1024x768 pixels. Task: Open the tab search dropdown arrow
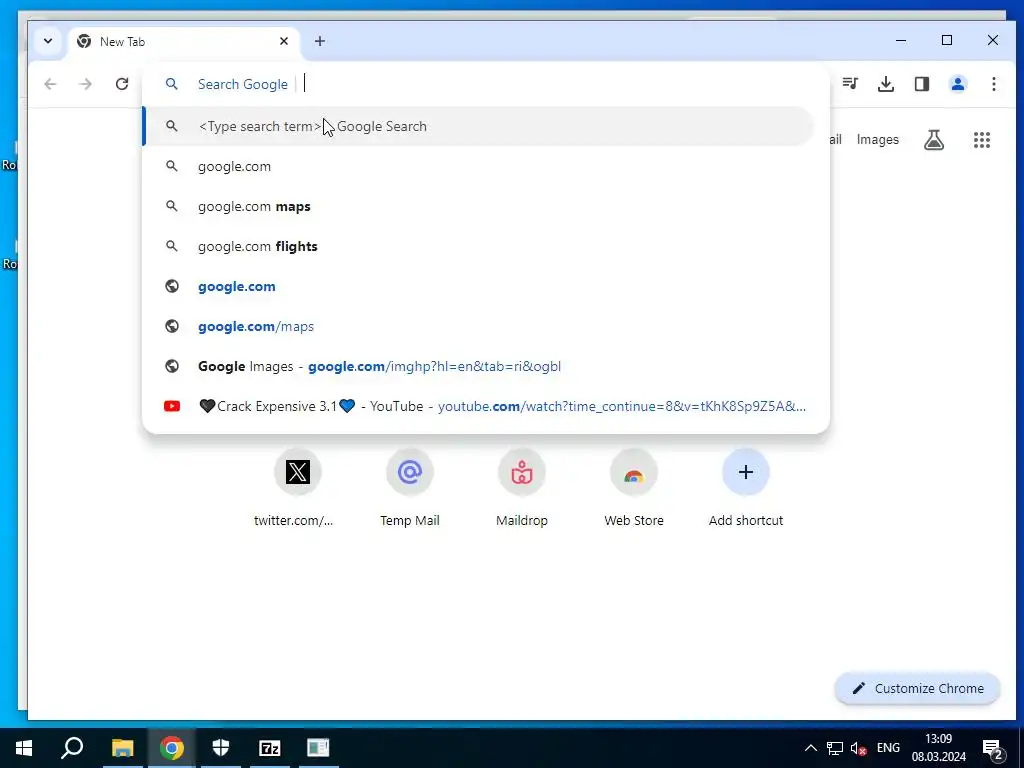click(x=48, y=41)
